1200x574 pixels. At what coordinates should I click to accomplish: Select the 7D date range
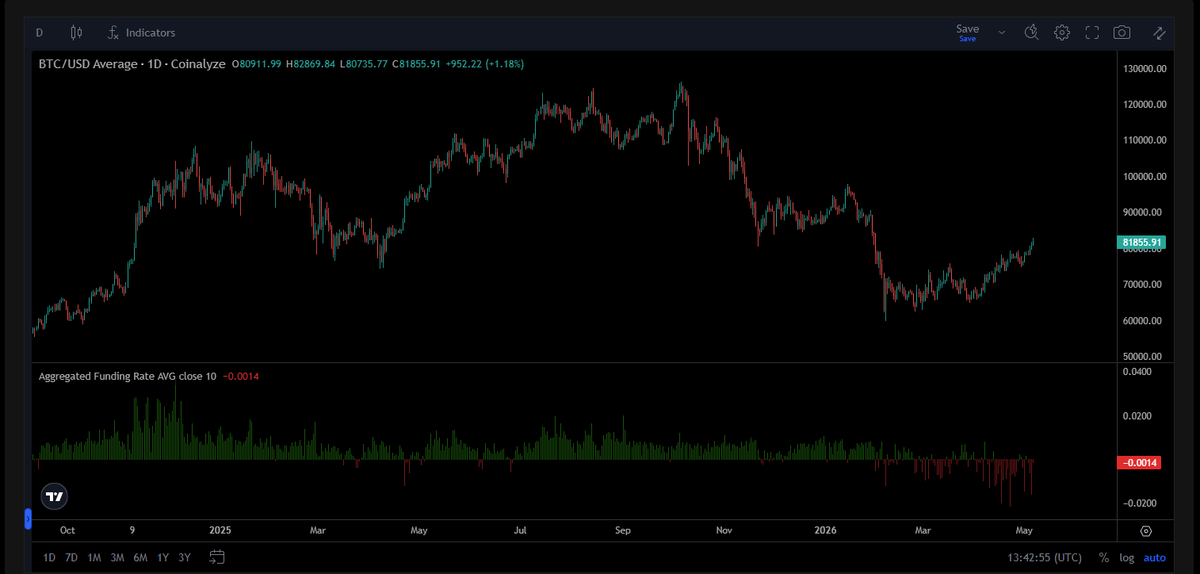pos(71,557)
